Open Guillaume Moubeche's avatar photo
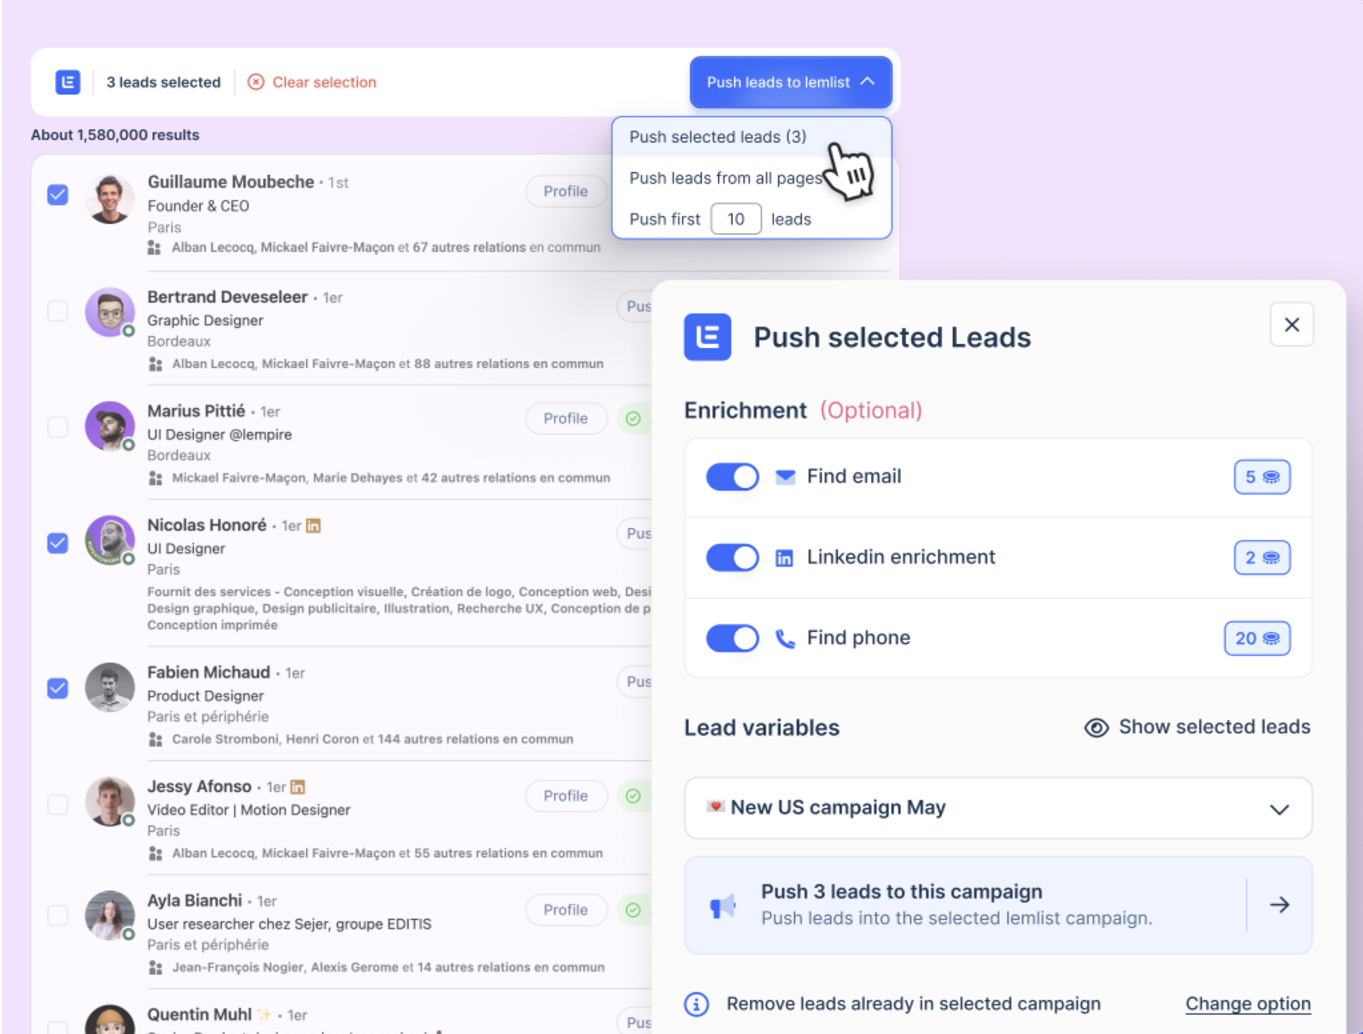 110,198
